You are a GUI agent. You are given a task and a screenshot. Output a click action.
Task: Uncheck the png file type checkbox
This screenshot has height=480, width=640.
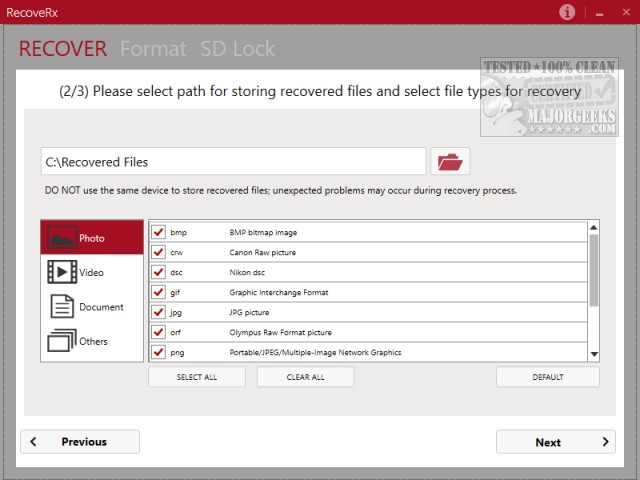tap(158, 352)
